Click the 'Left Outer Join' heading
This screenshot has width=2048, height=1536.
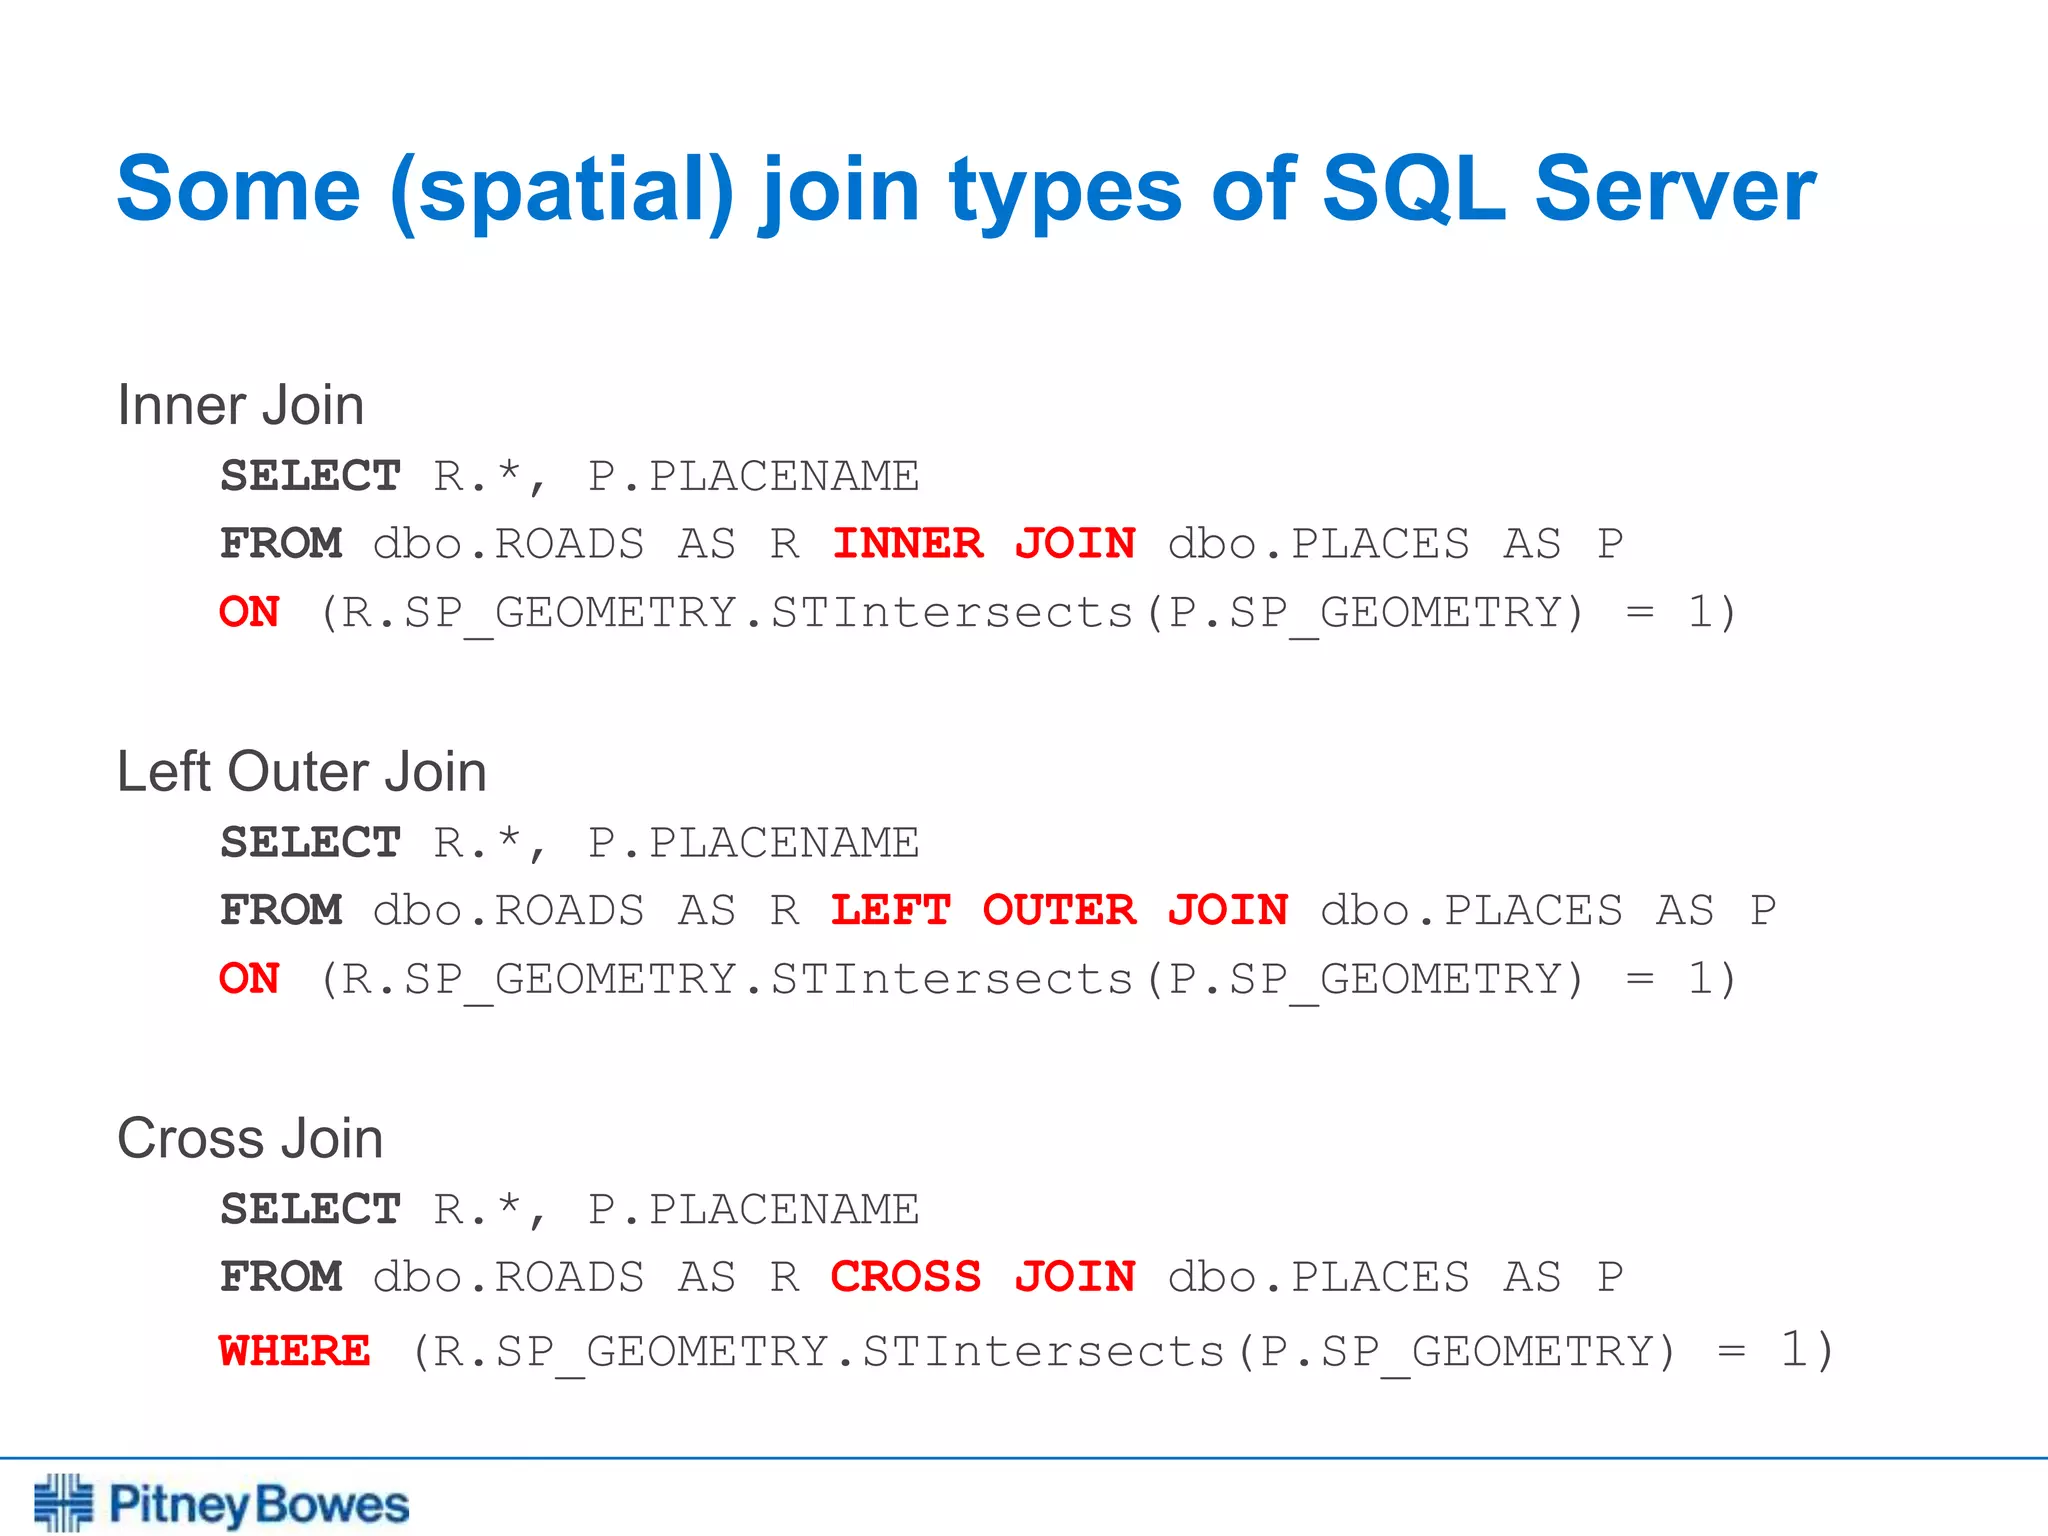tap(302, 772)
